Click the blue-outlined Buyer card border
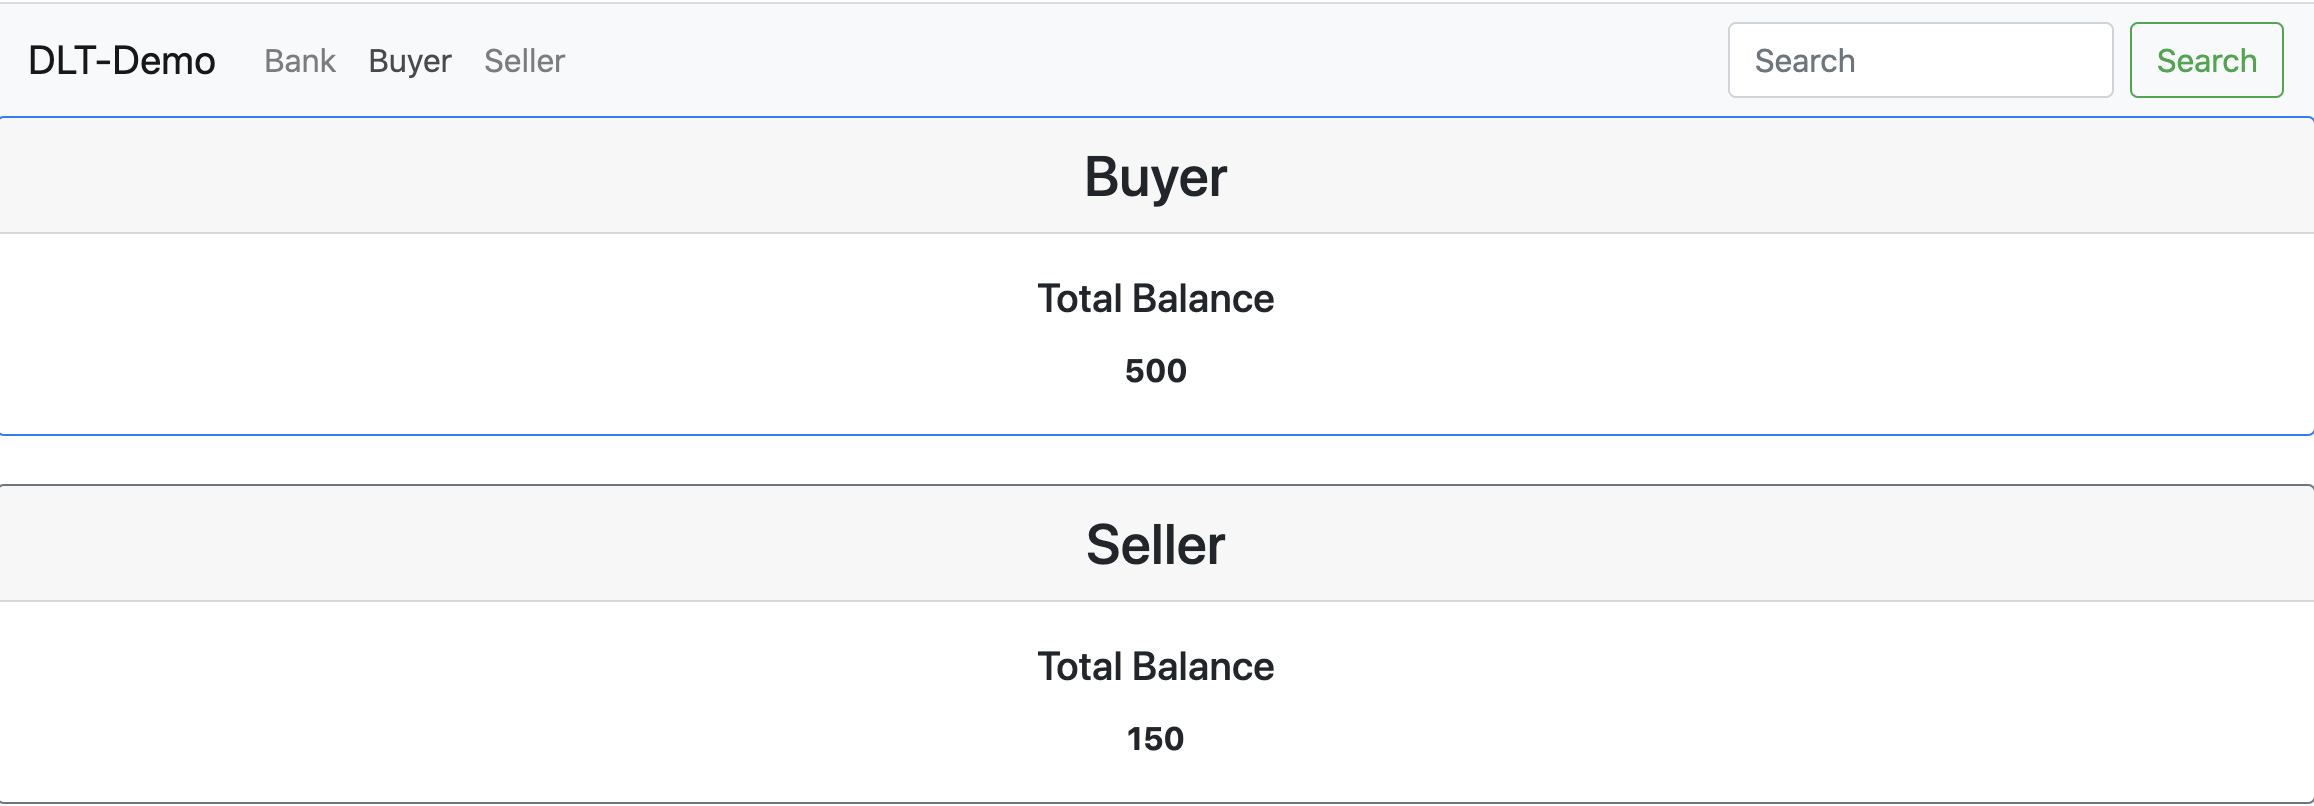Viewport: 2314px width, 806px height. [x=1156, y=434]
